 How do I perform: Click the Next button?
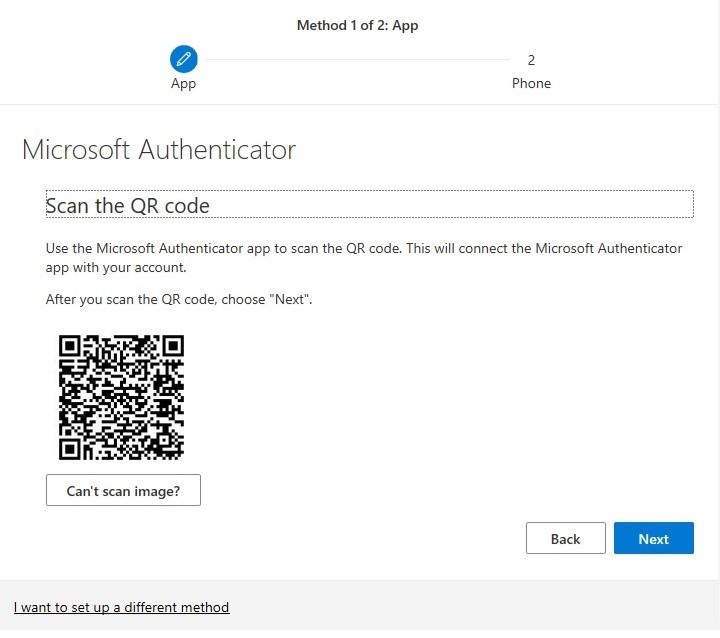coord(653,538)
